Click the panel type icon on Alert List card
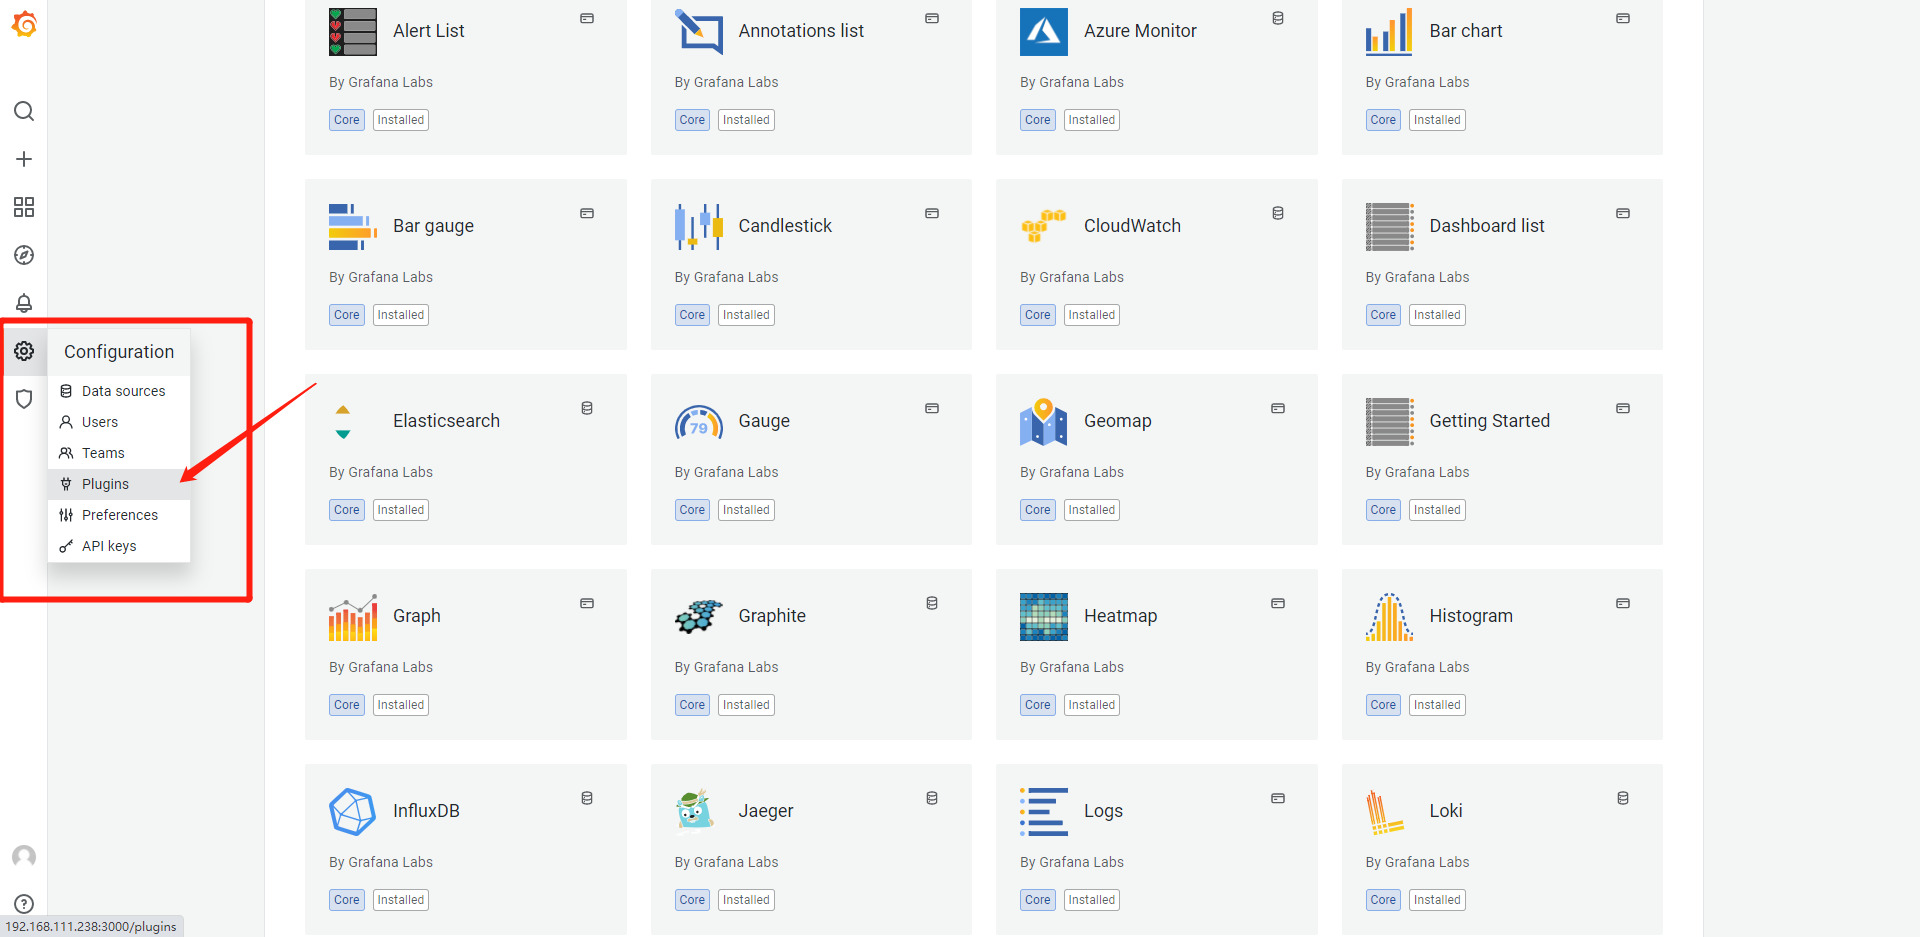Image resolution: width=1920 pixels, height=937 pixels. (587, 18)
